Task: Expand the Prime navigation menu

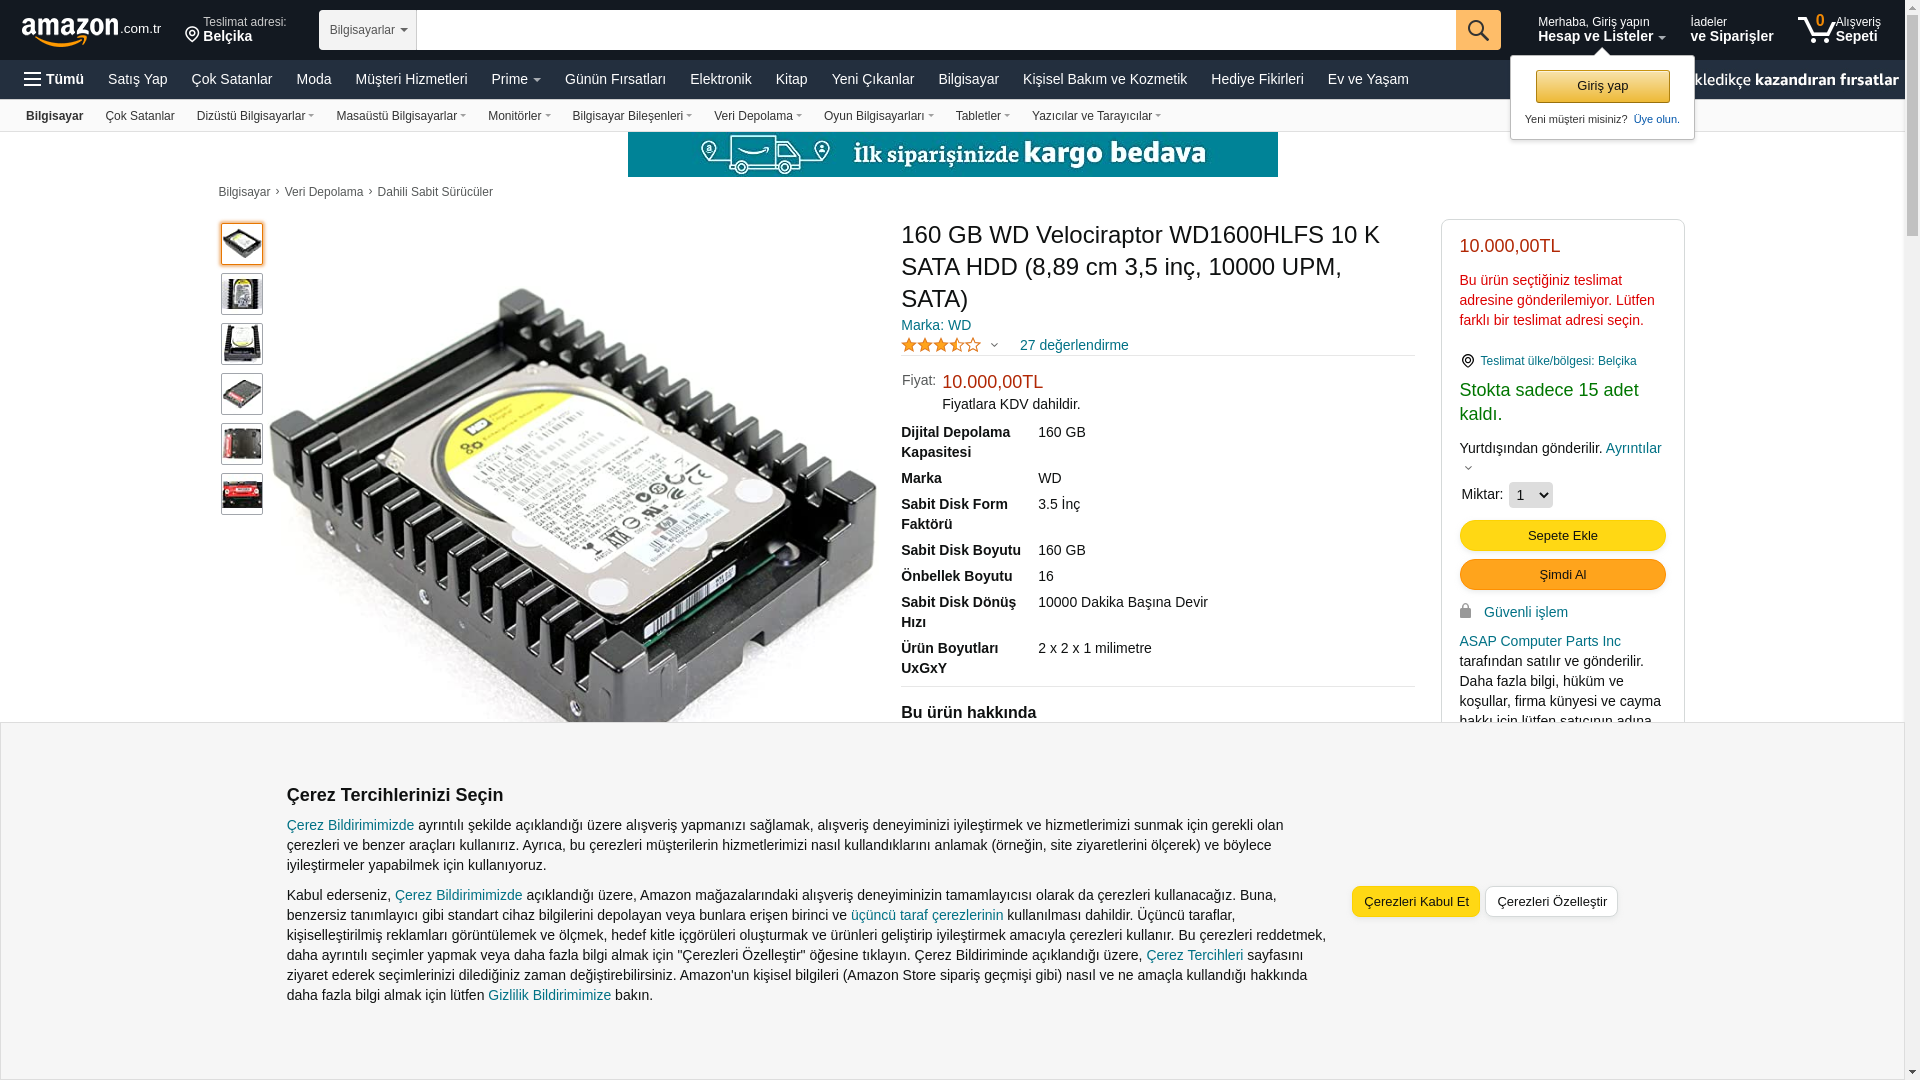Action: (516, 79)
